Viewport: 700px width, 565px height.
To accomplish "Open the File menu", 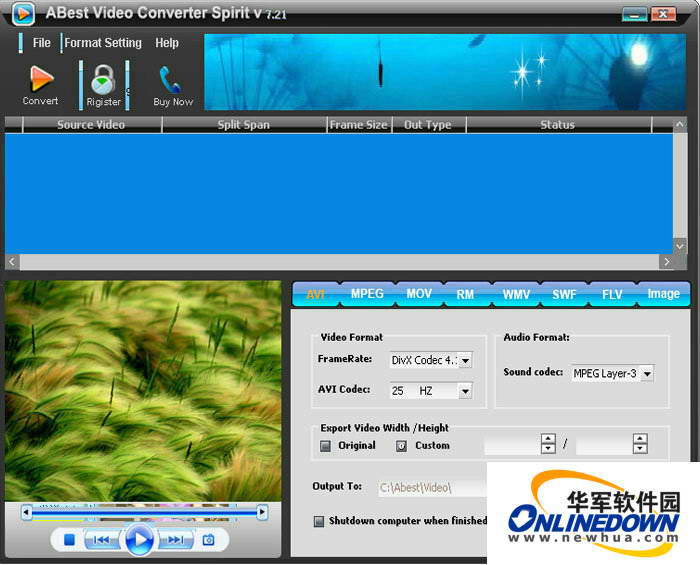I will [x=42, y=43].
